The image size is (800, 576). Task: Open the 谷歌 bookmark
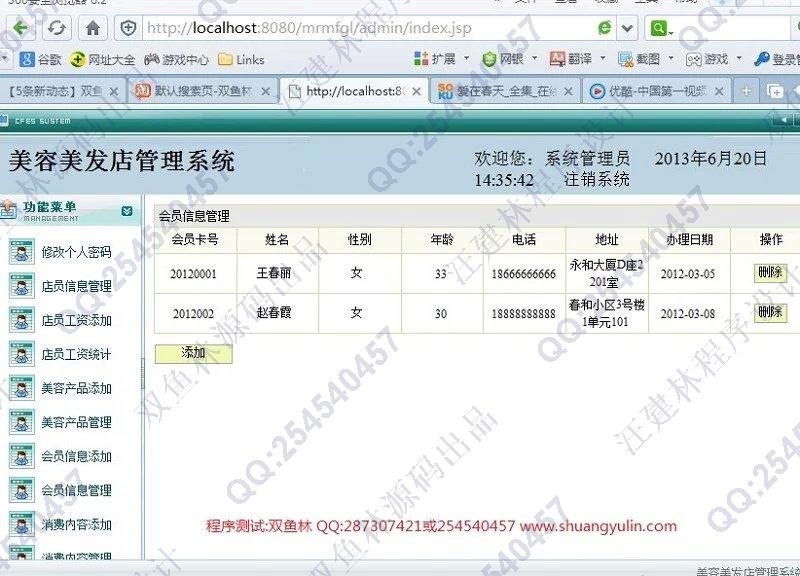pyautogui.click(x=40, y=60)
